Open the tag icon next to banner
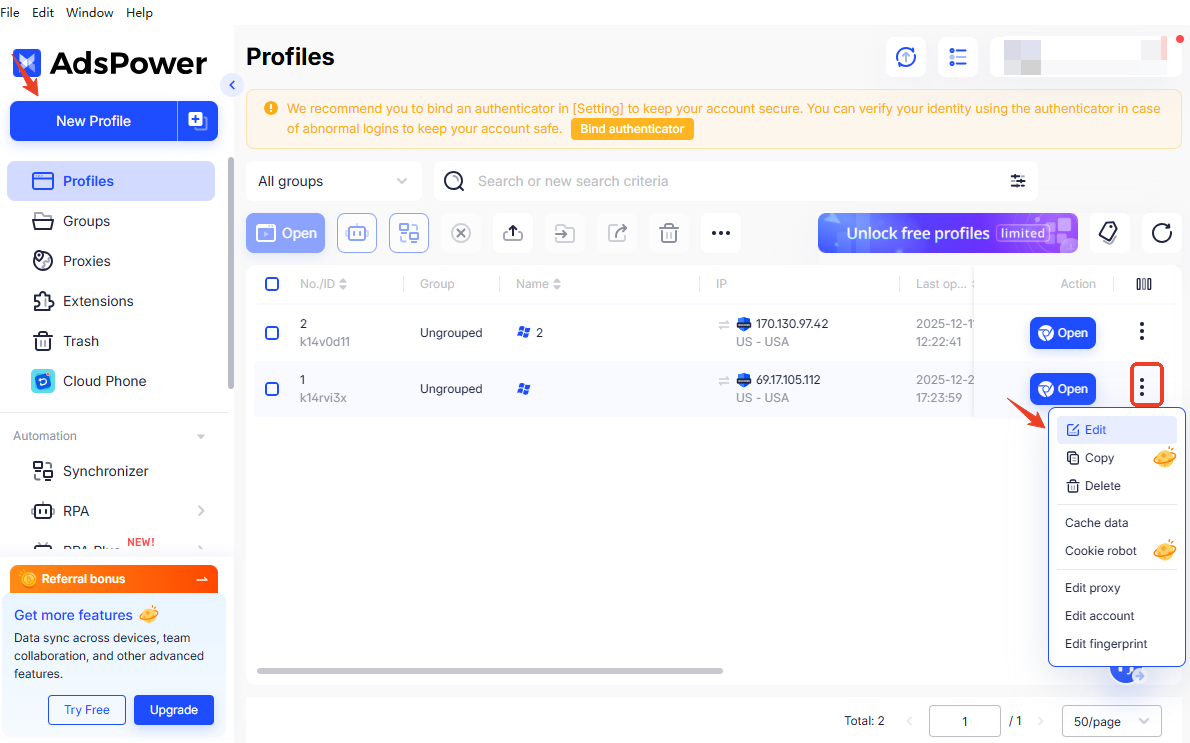Screen dimensions: 1190x743 tap(1107, 233)
